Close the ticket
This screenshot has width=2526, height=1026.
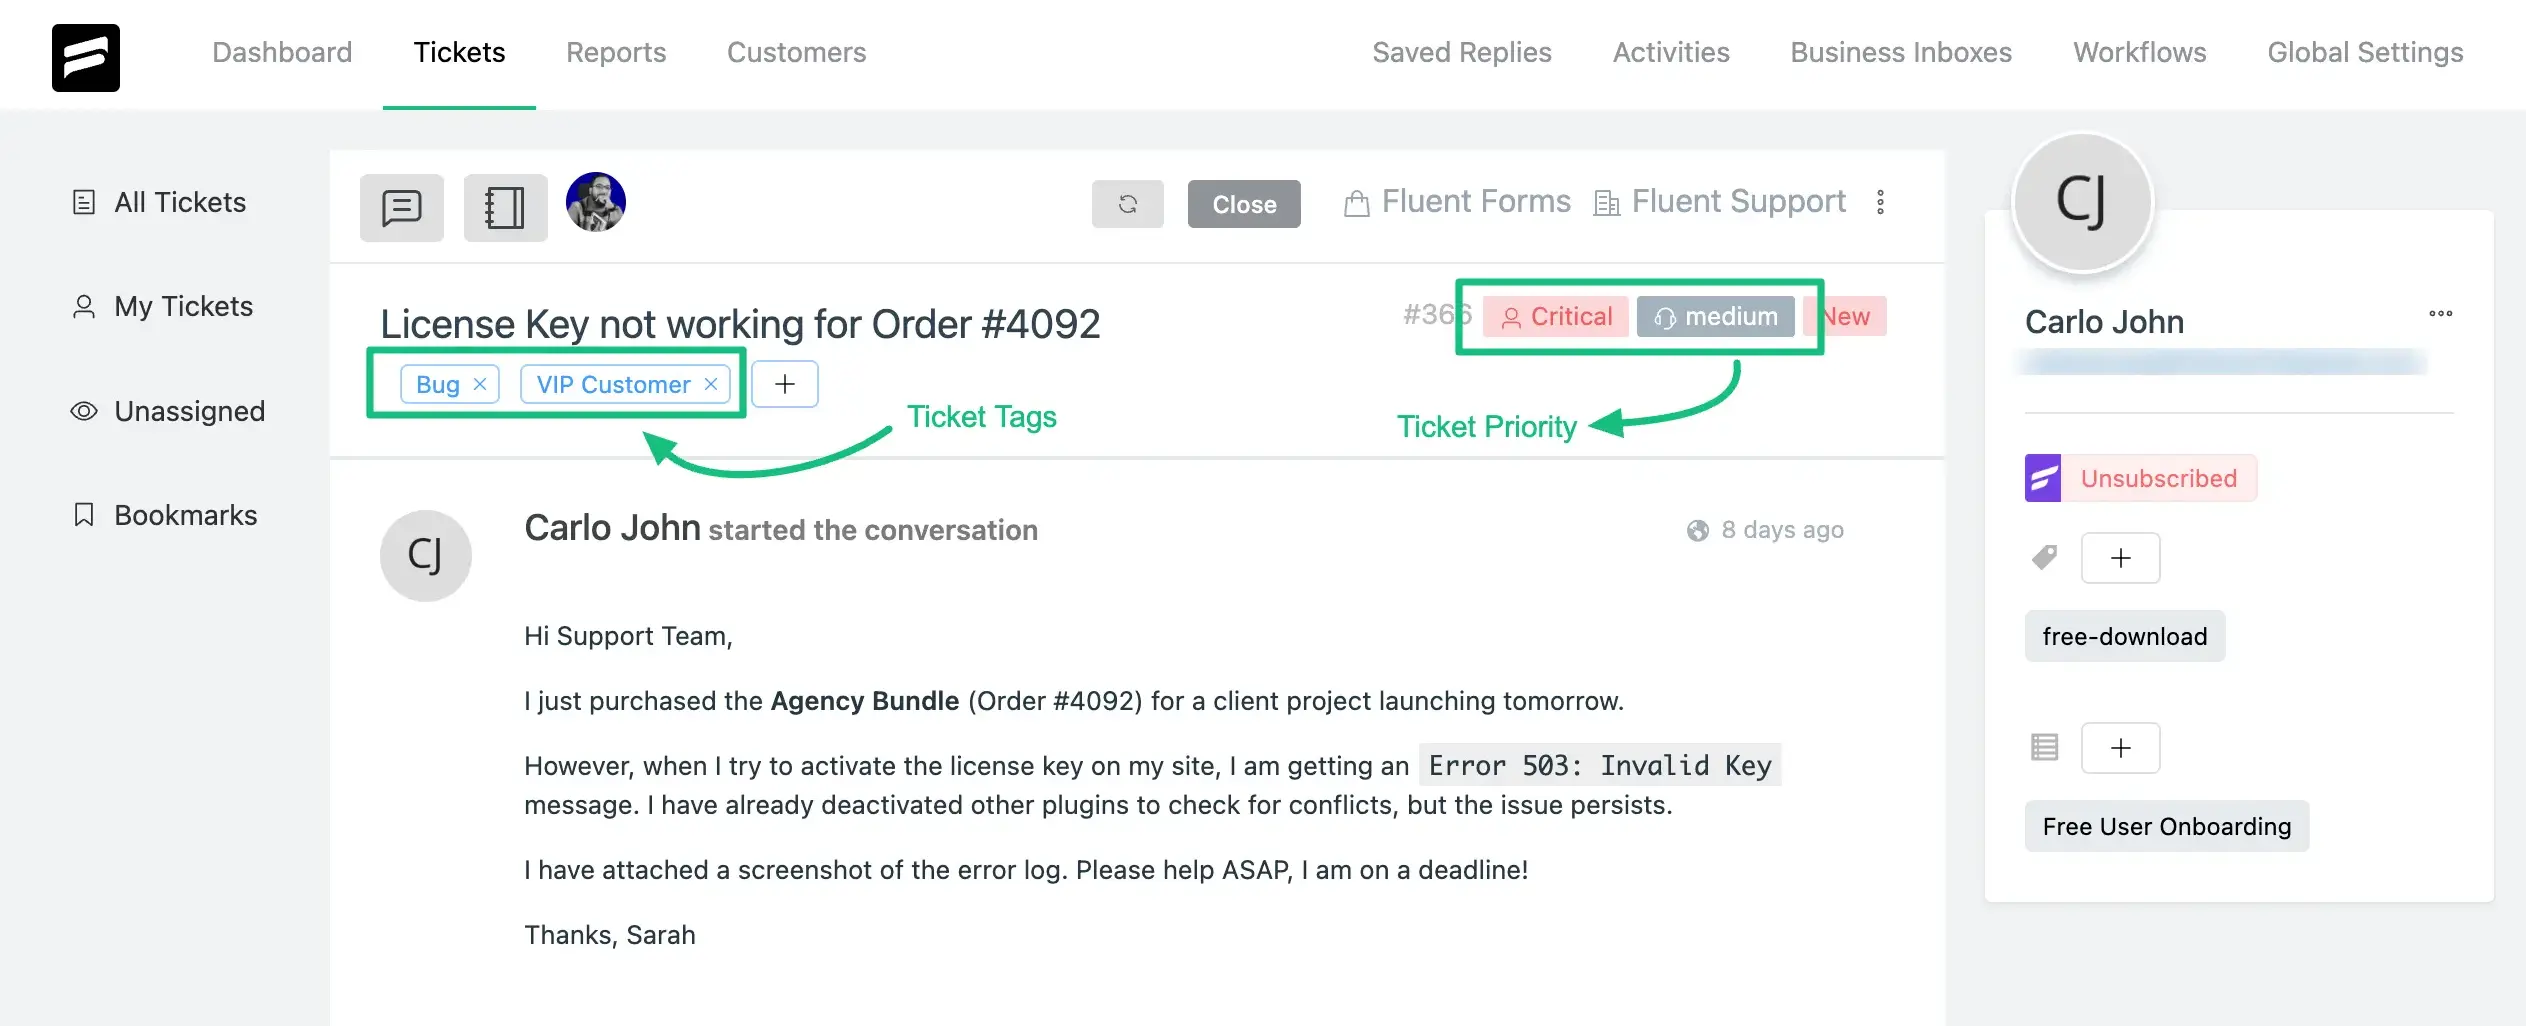(1244, 204)
